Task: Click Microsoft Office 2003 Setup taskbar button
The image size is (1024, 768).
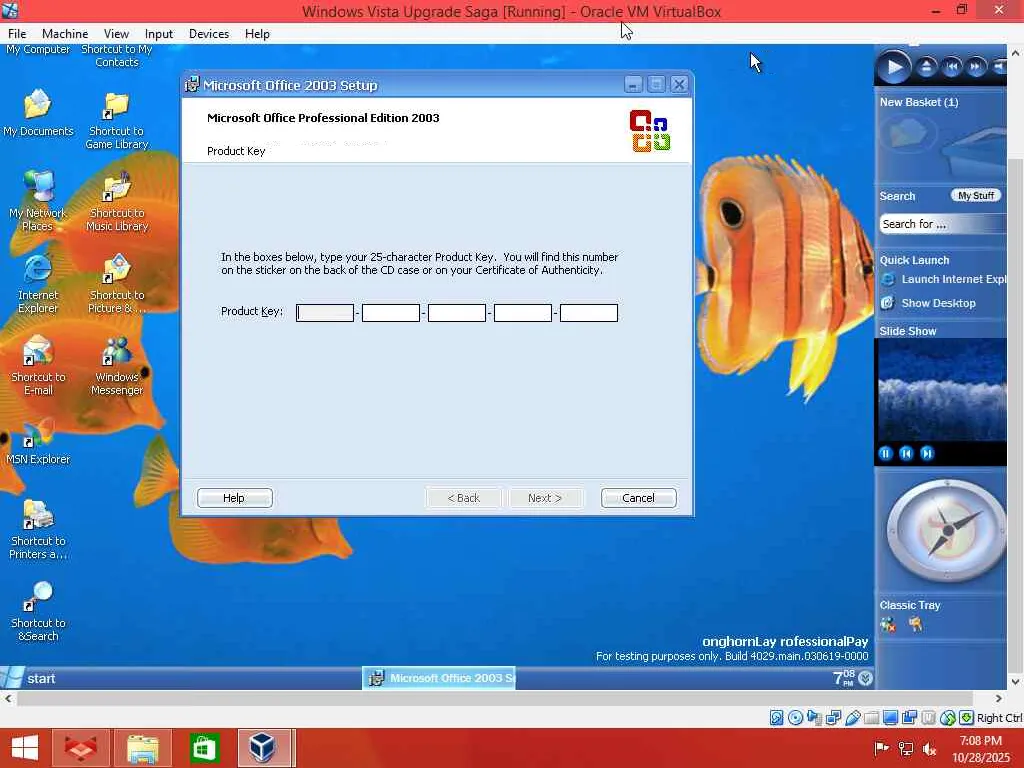Action: [x=440, y=679]
